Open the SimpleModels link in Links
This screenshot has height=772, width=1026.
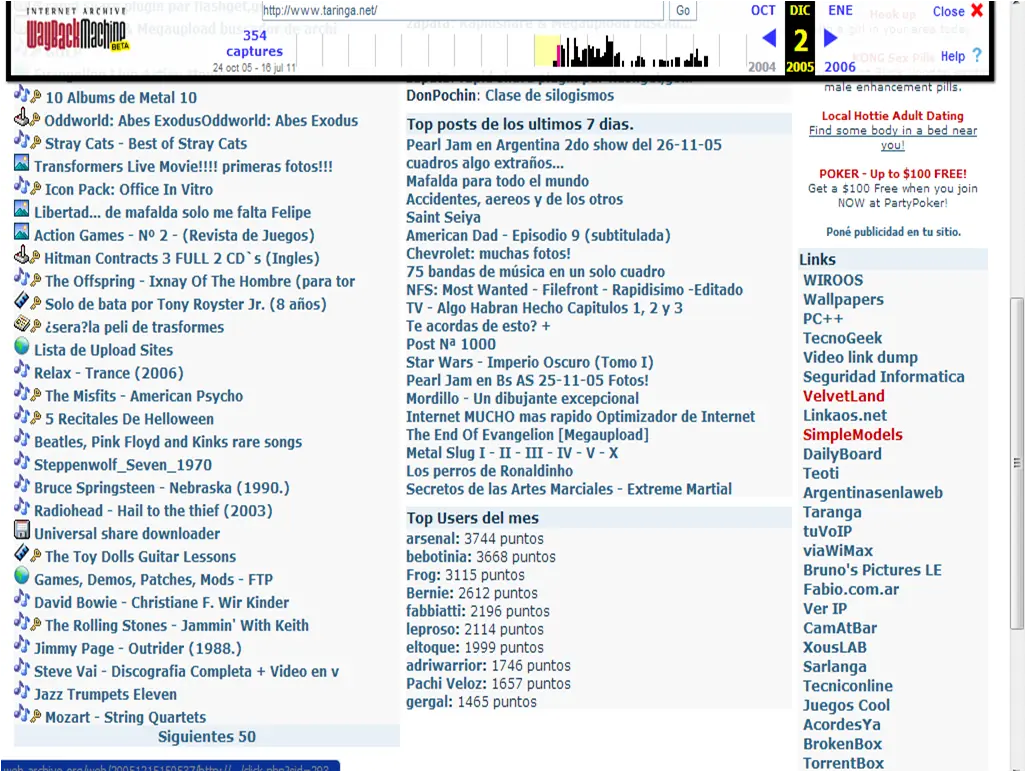(853, 434)
